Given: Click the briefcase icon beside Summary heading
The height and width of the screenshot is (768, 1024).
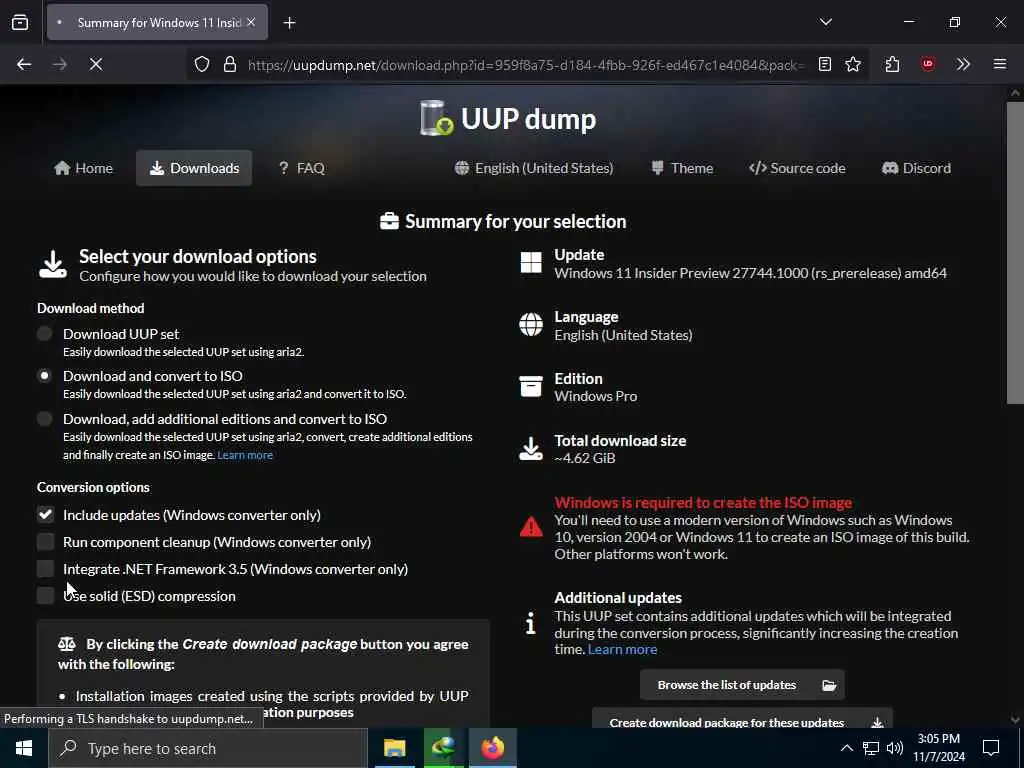Looking at the screenshot, I should pyautogui.click(x=389, y=221).
